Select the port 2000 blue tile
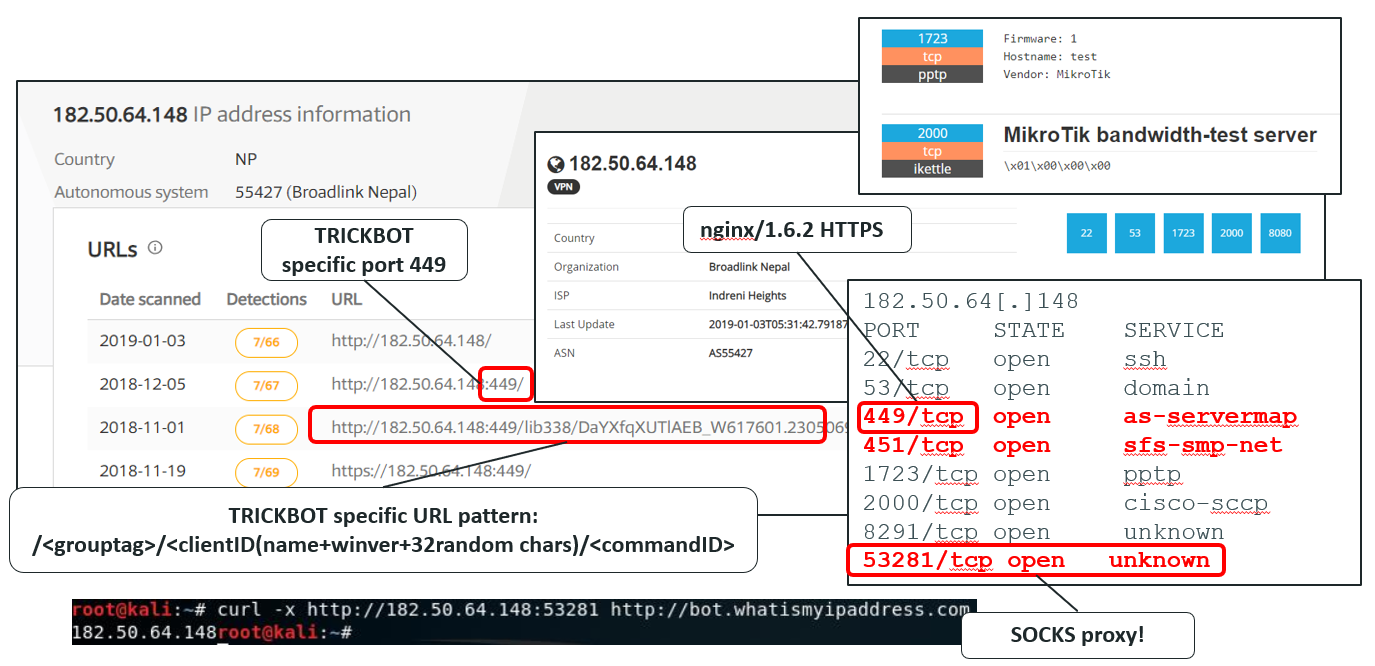 coord(1231,233)
